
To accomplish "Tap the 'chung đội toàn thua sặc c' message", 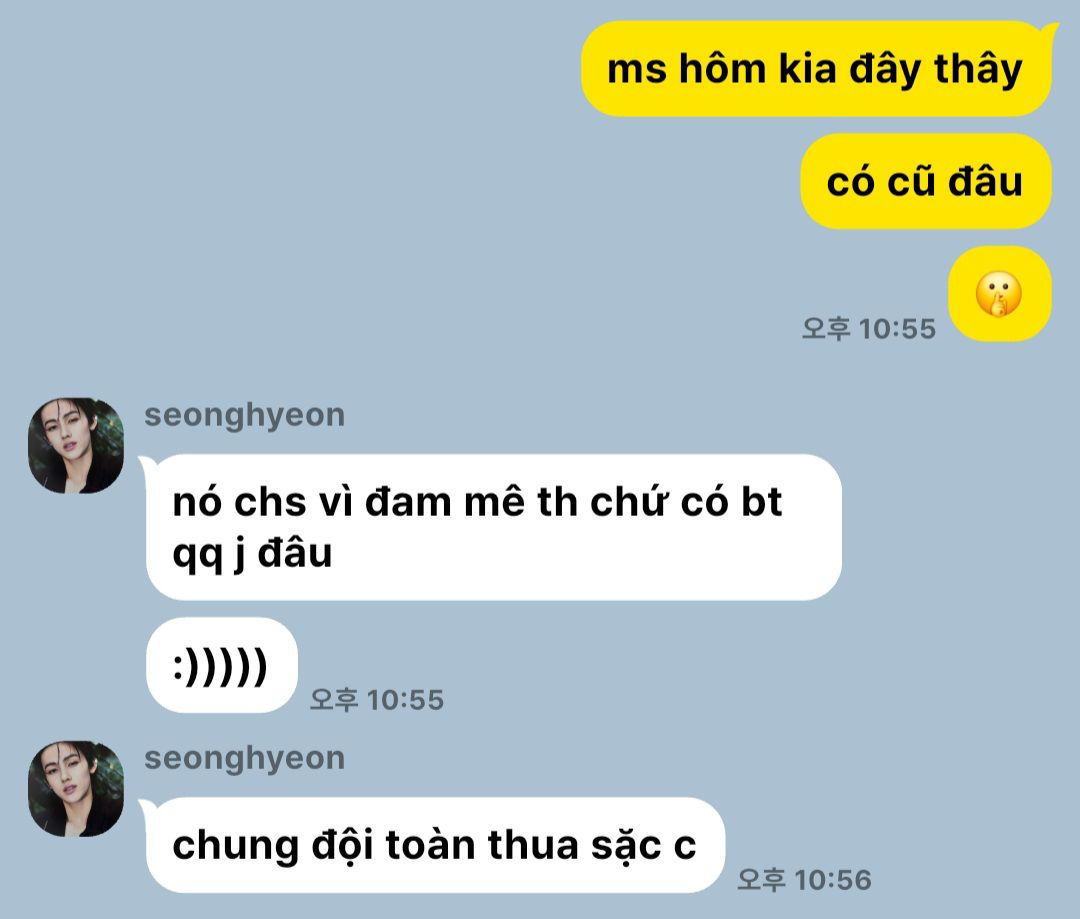I will click(435, 845).
